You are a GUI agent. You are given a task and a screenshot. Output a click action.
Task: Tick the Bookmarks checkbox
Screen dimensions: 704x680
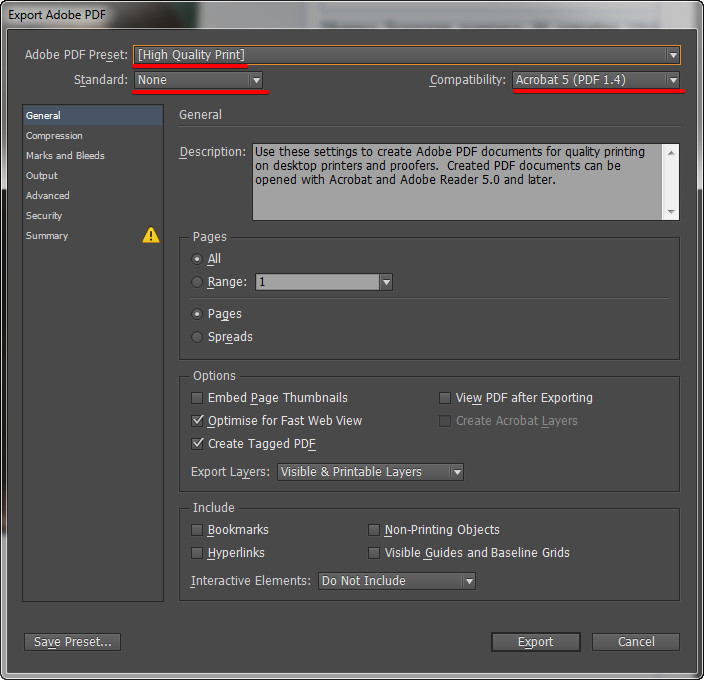[197, 530]
